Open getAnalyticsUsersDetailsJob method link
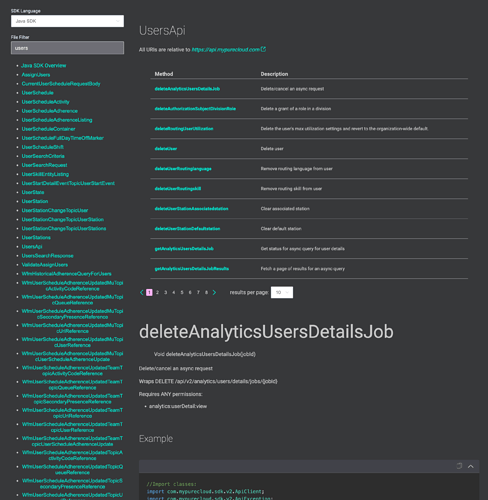The width and height of the screenshot is (488, 500). click(184, 249)
